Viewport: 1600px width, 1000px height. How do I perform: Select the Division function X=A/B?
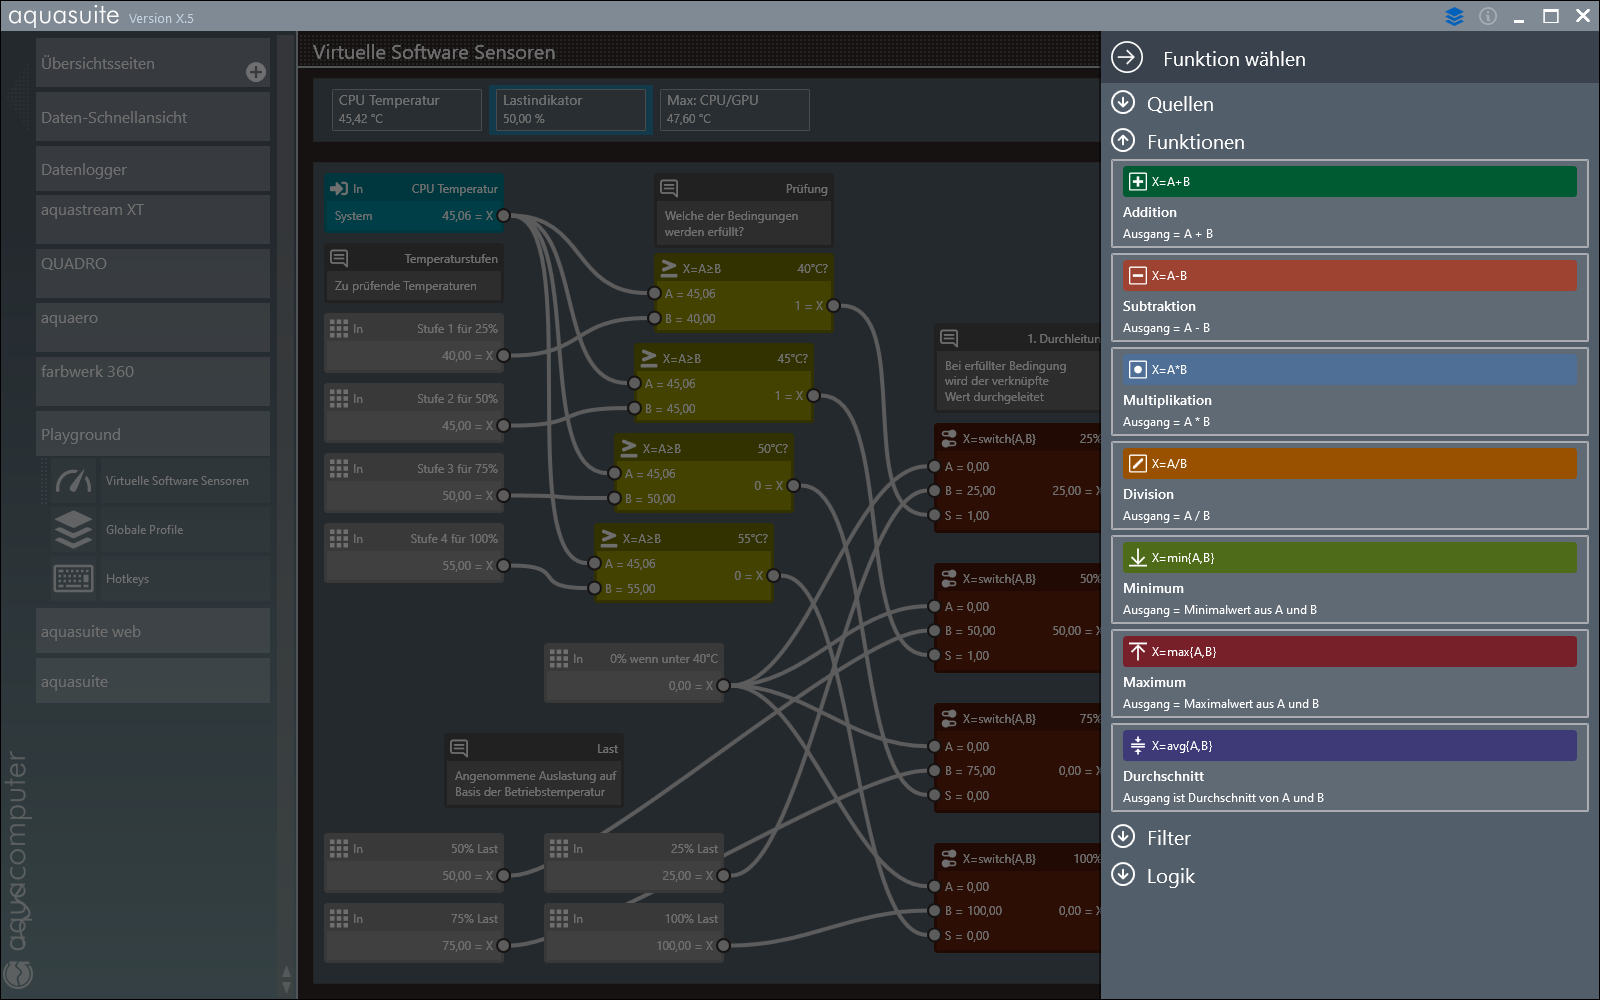click(1349, 486)
